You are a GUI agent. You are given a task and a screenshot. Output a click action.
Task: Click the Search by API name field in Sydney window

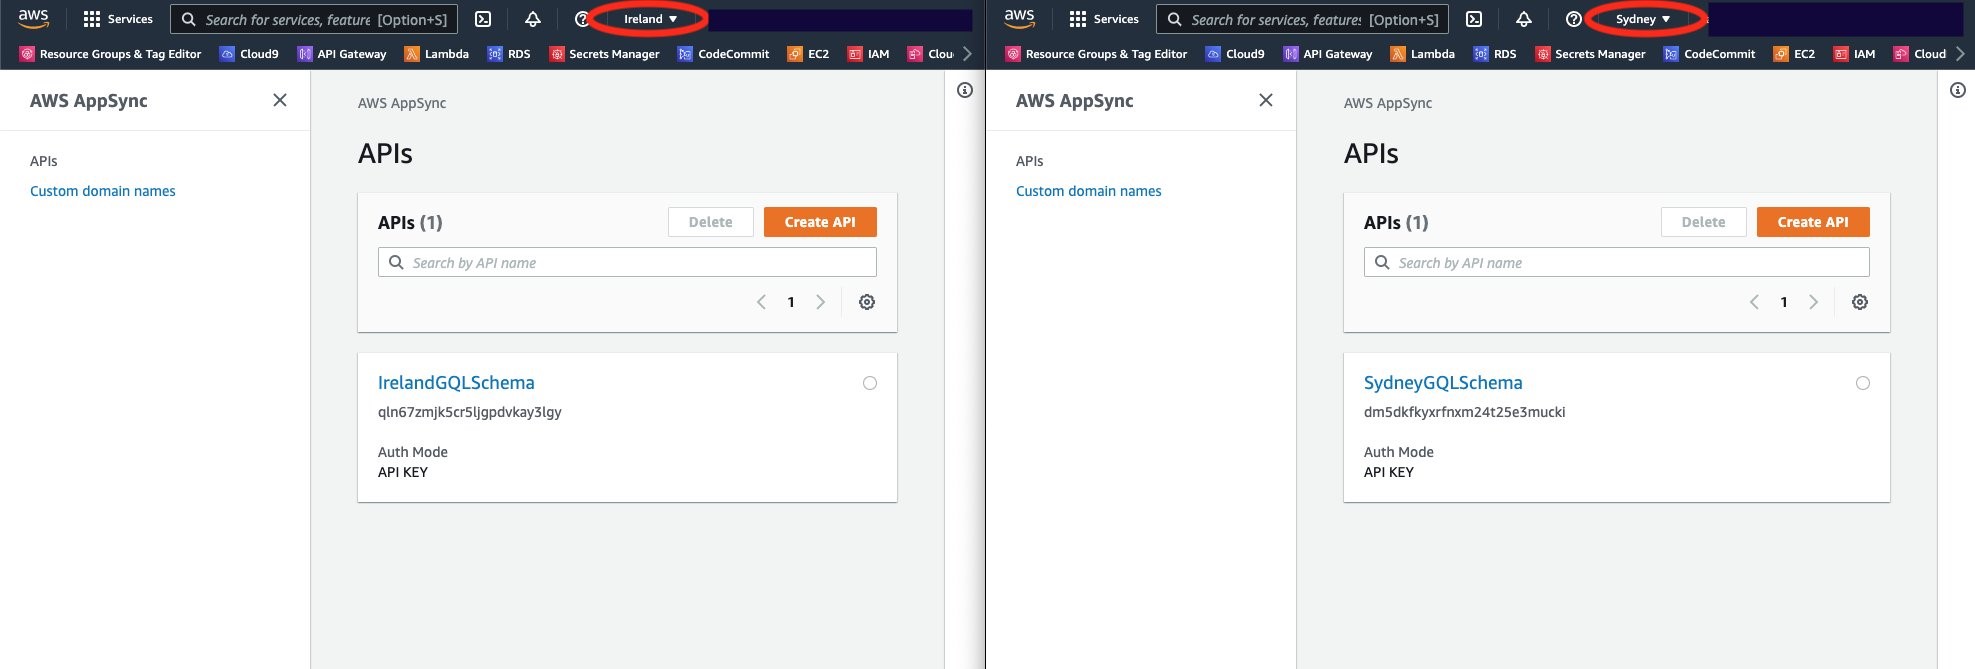[1616, 262]
